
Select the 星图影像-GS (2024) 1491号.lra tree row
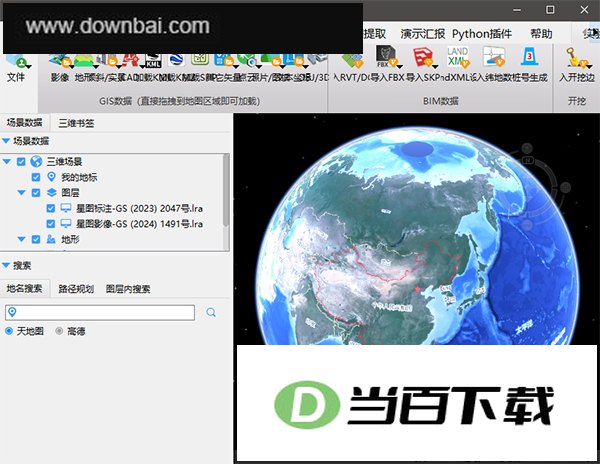tap(140, 223)
